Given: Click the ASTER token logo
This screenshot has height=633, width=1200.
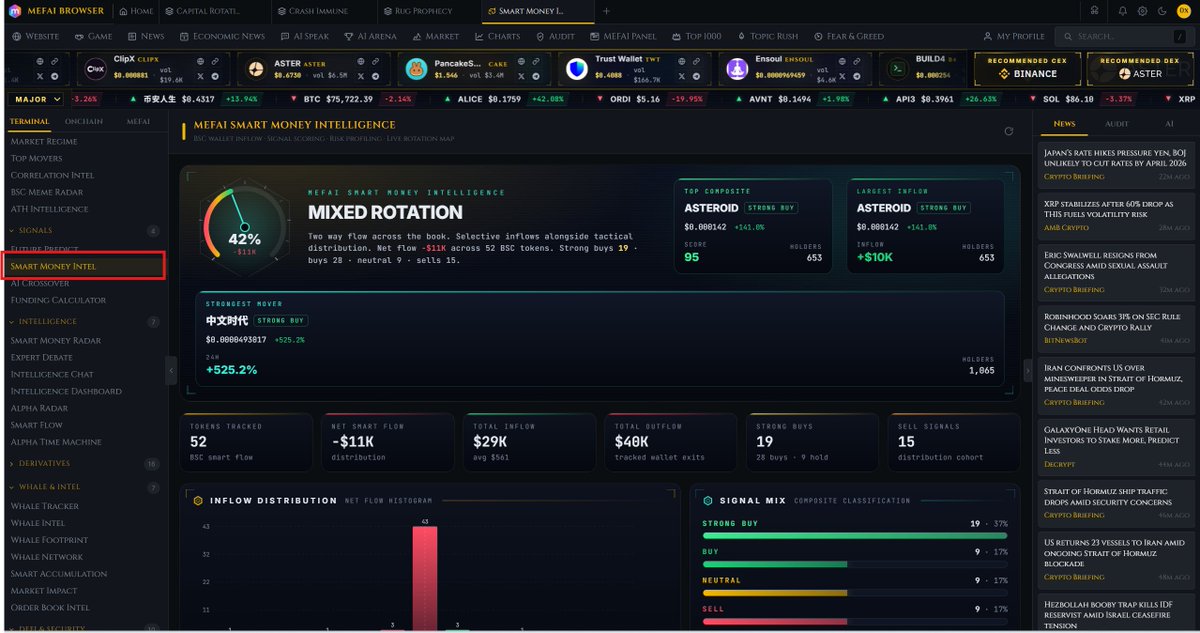Looking at the screenshot, I should point(256,69).
